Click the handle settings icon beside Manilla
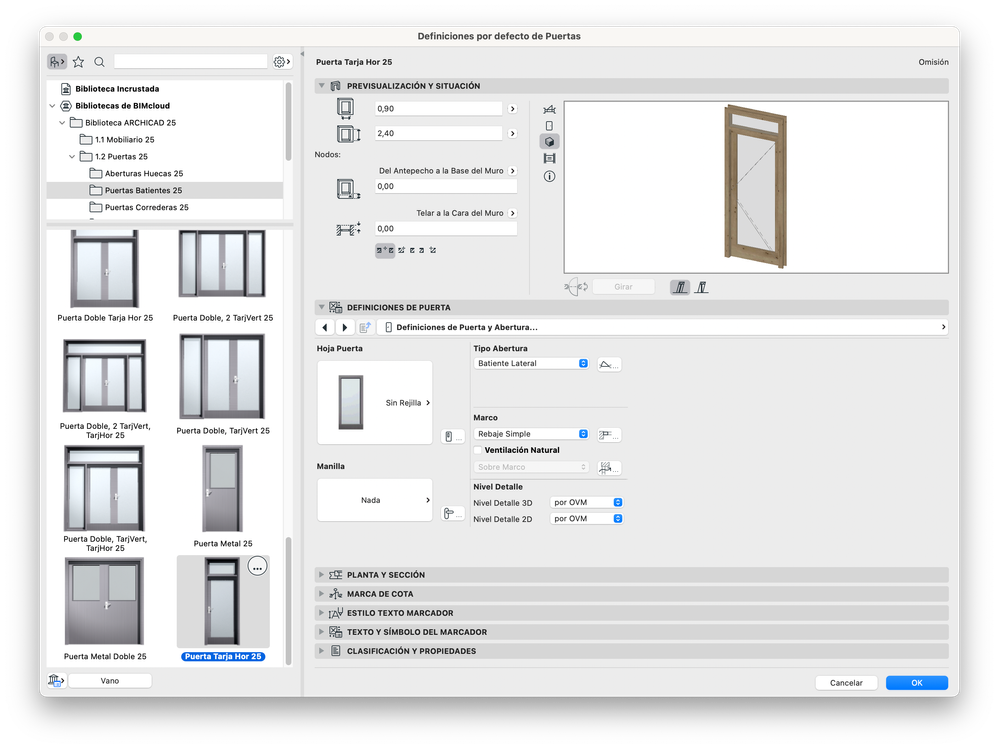Viewport: 999px width, 749px height. point(452,514)
